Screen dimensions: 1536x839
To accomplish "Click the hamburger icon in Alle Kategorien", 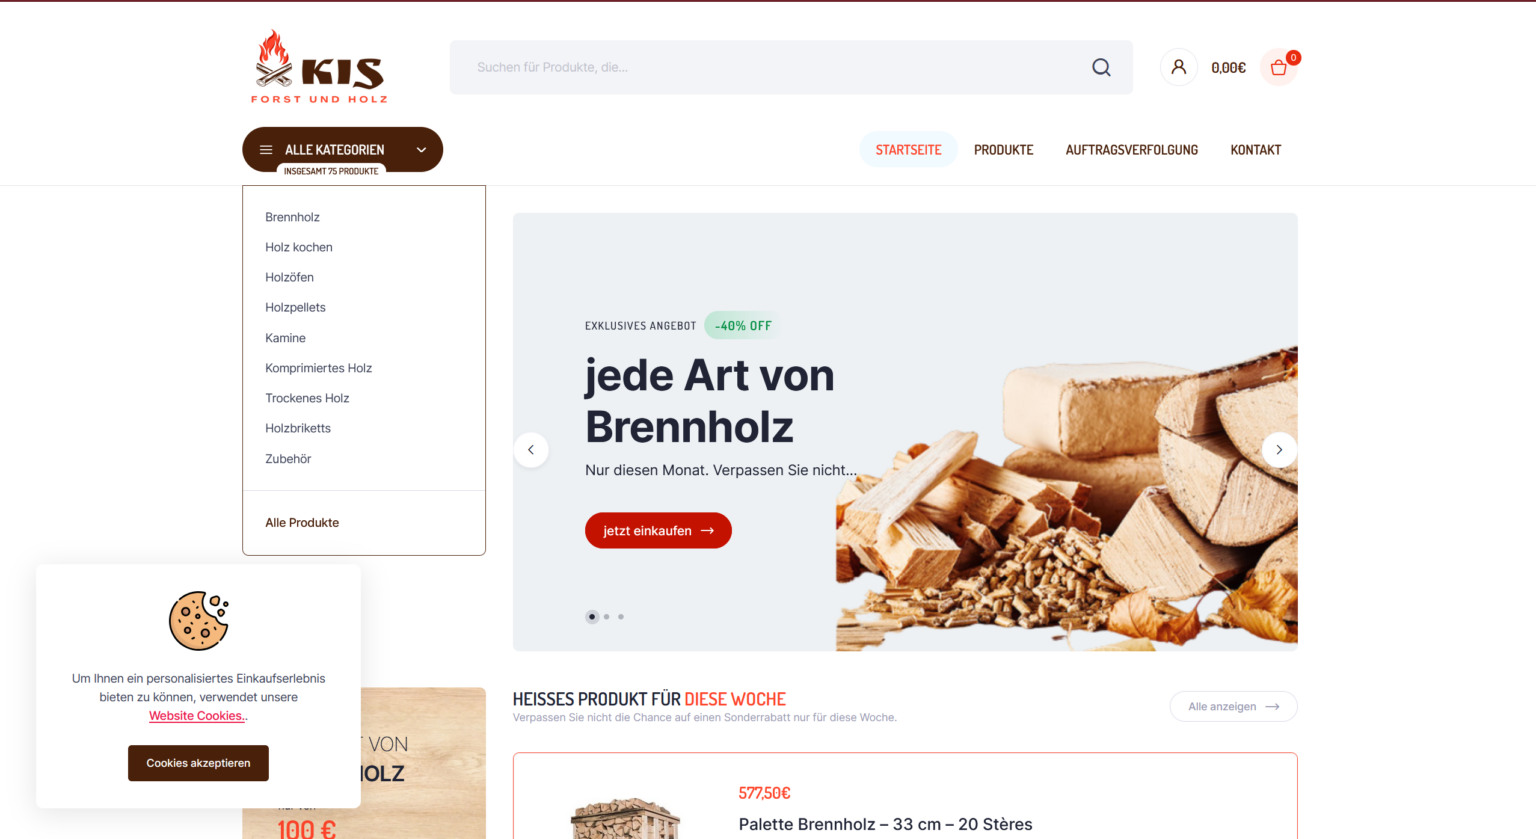I will pyautogui.click(x=266, y=150).
